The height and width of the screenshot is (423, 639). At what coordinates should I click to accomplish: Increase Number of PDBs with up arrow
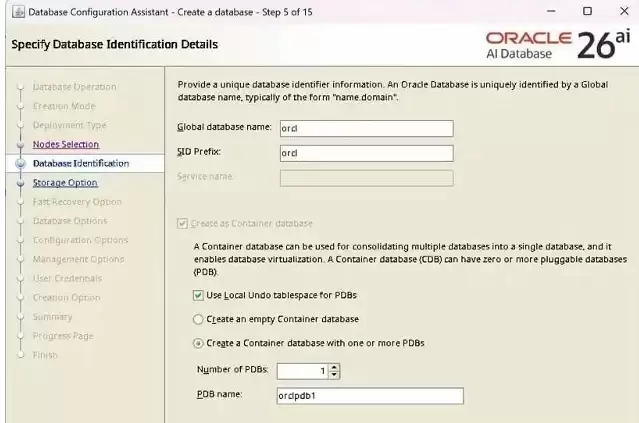tap(334, 367)
